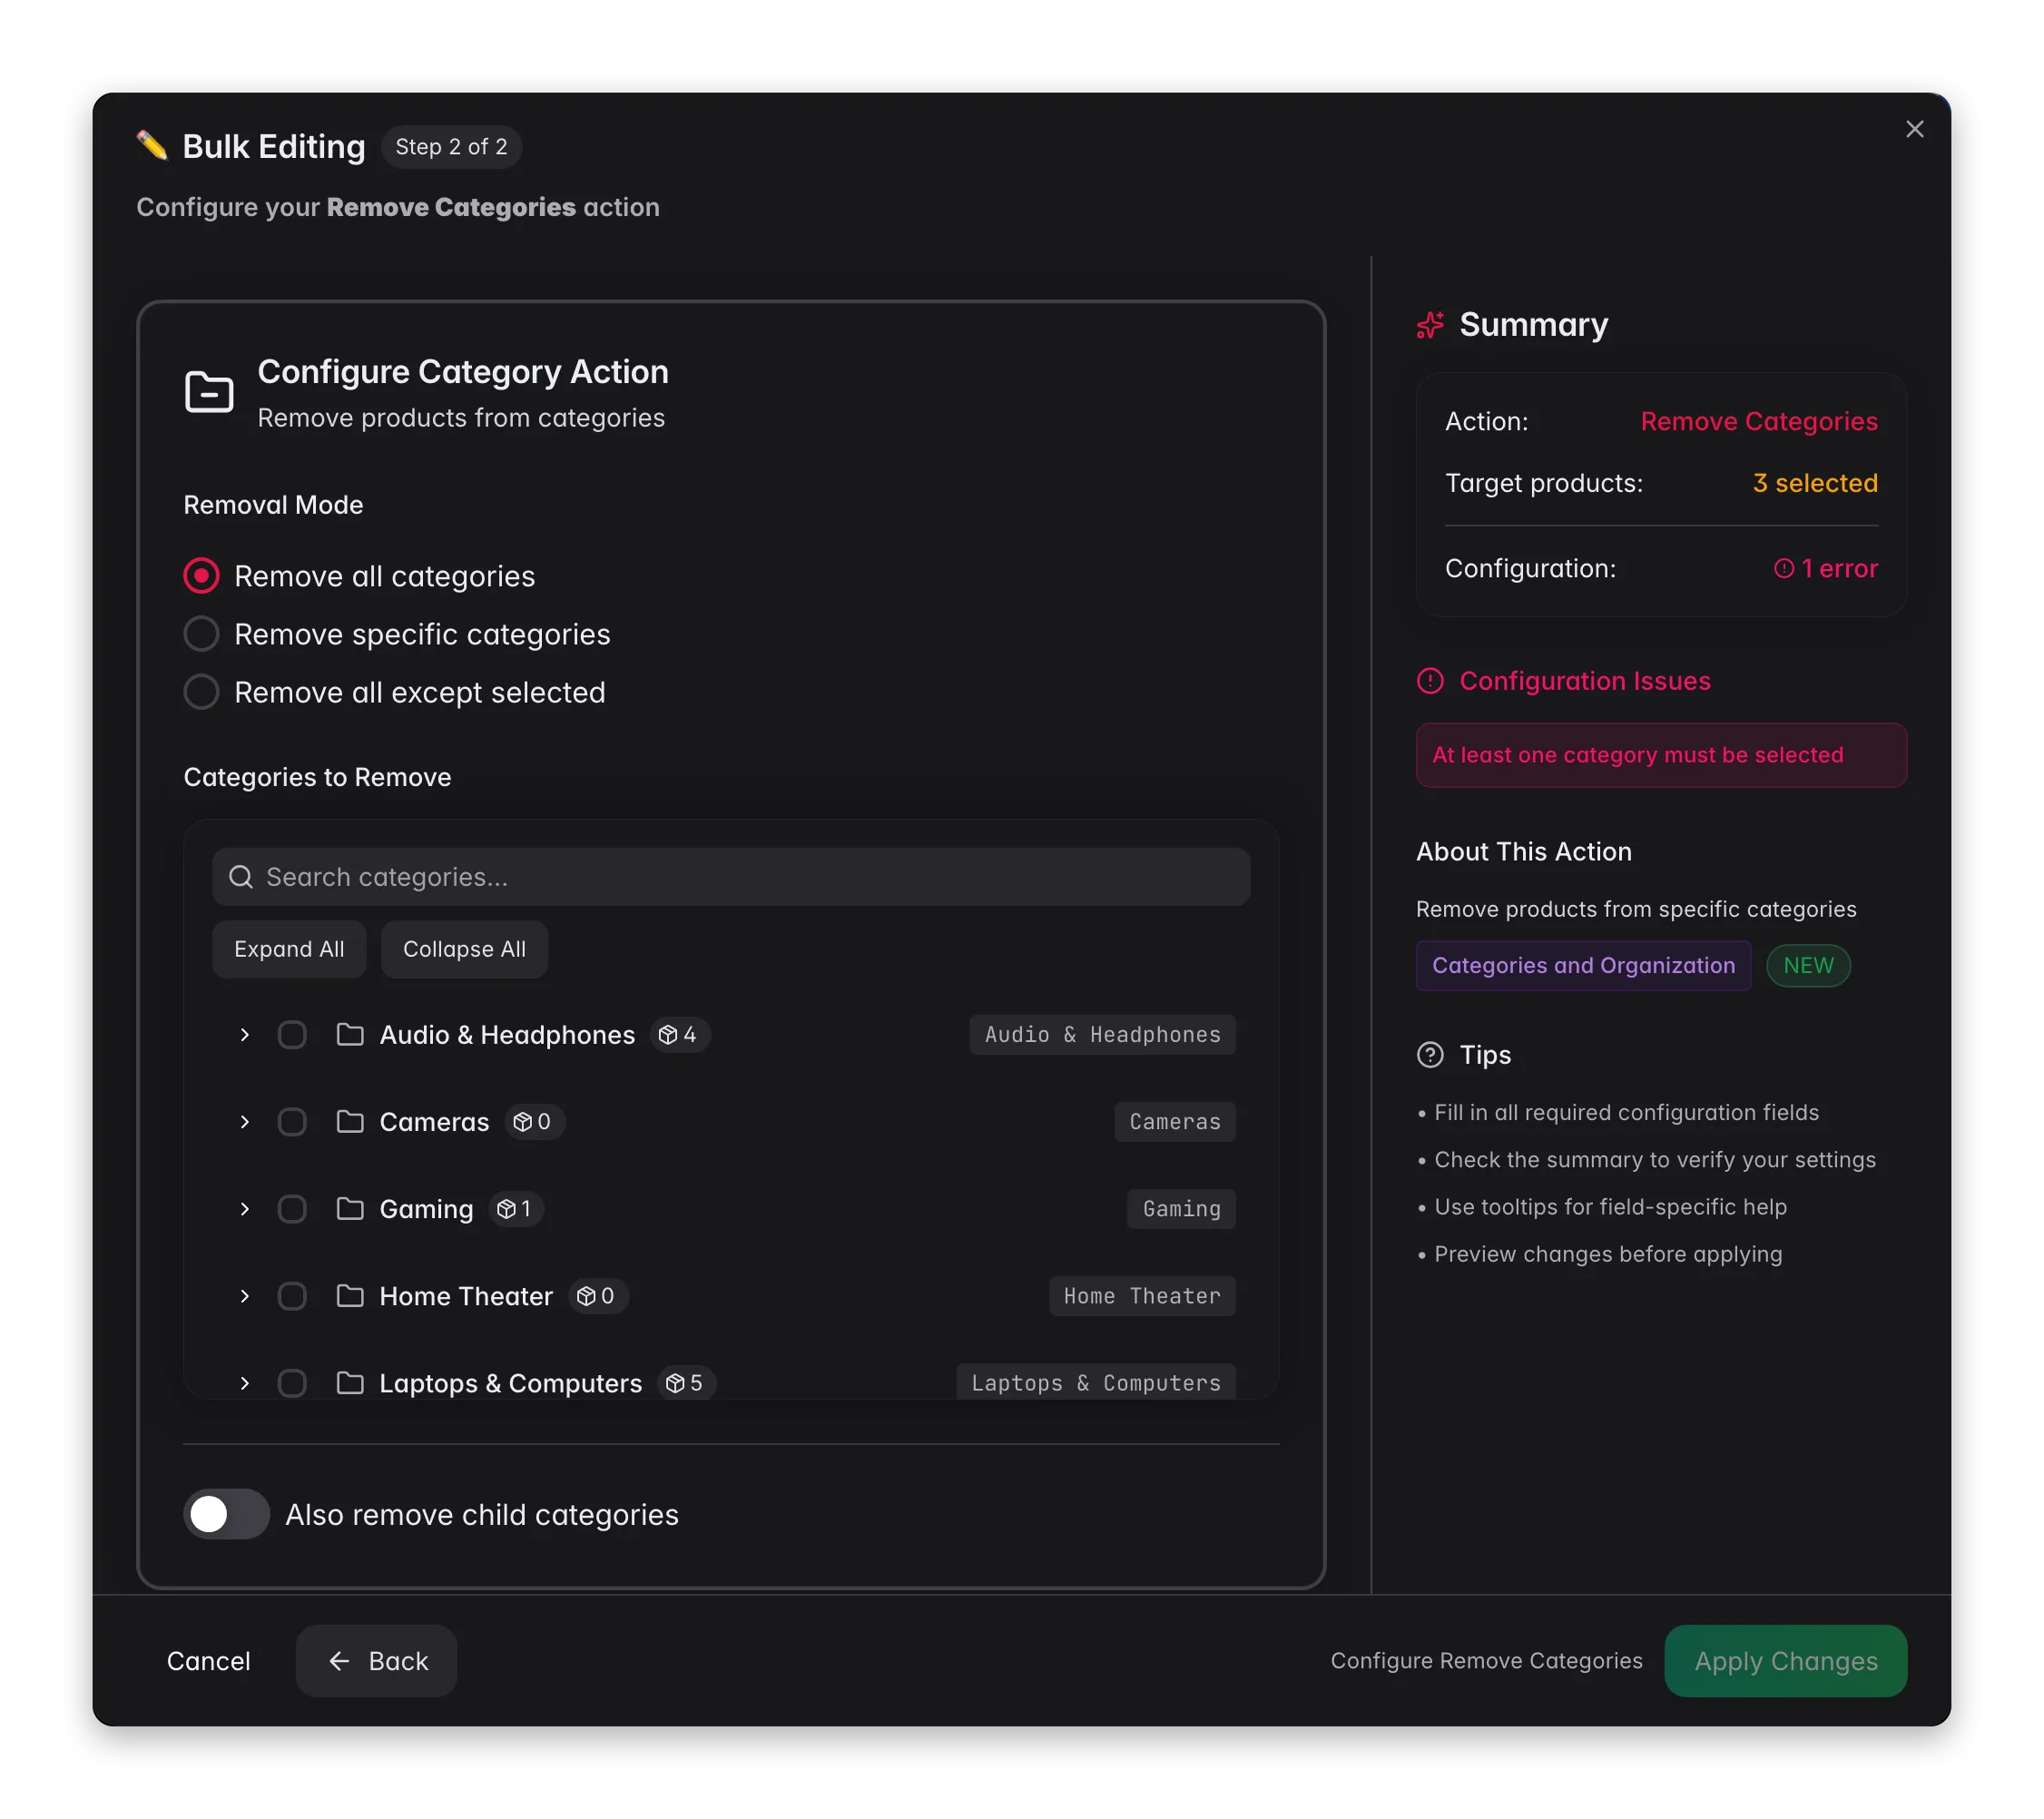Click product count badge 0 on Cameras
The height and width of the screenshot is (1819, 2044).
pos(534,1121)
